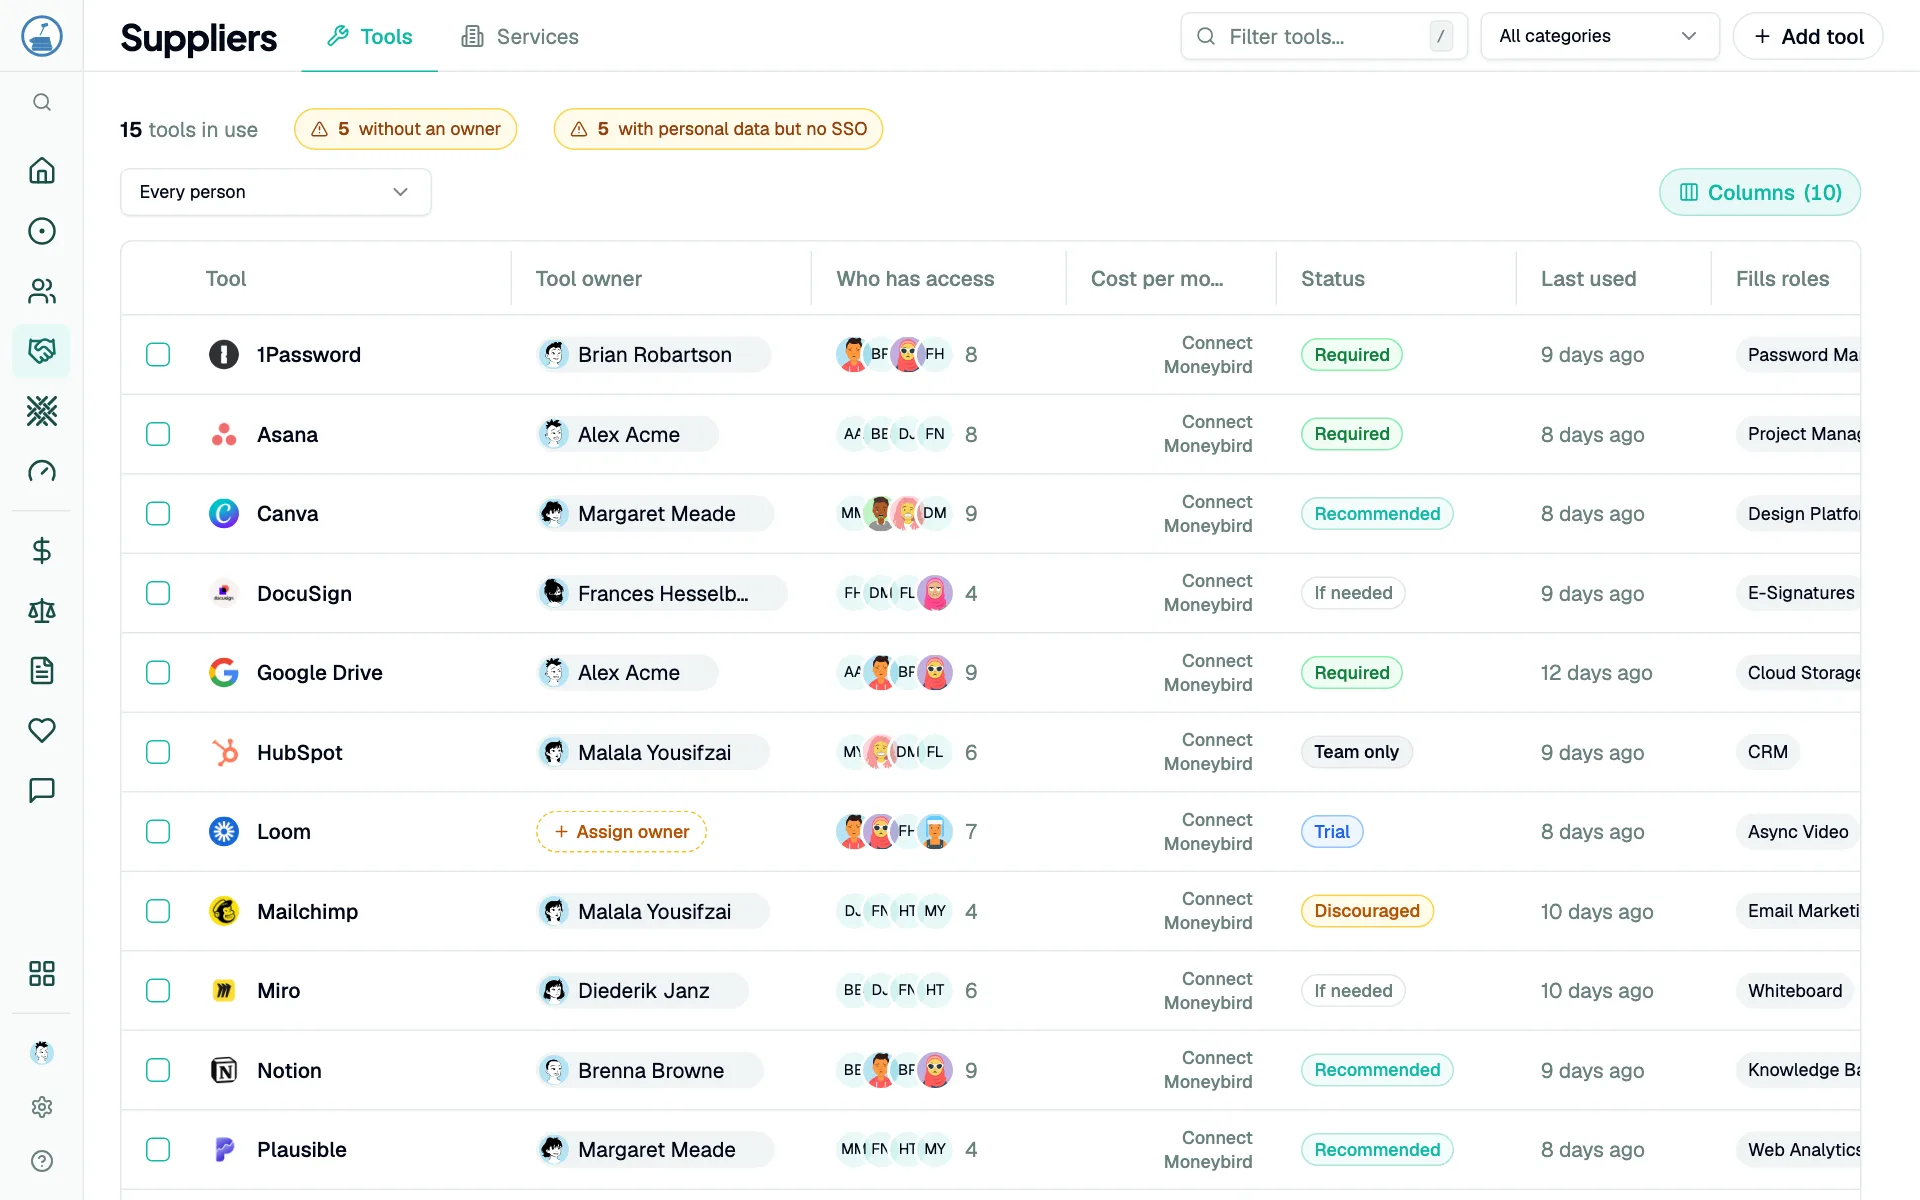The image size is (1920, 1200).
Task: Click the Add tool button
Action: click(x=1808, y=36)
